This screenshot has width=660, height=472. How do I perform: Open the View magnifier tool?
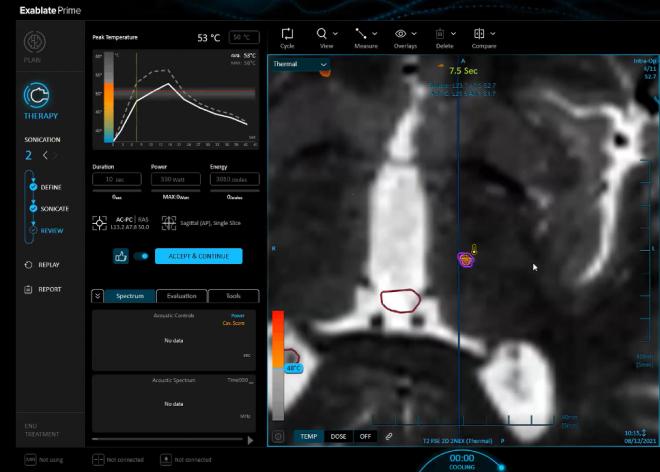click(x=322, y=34)
